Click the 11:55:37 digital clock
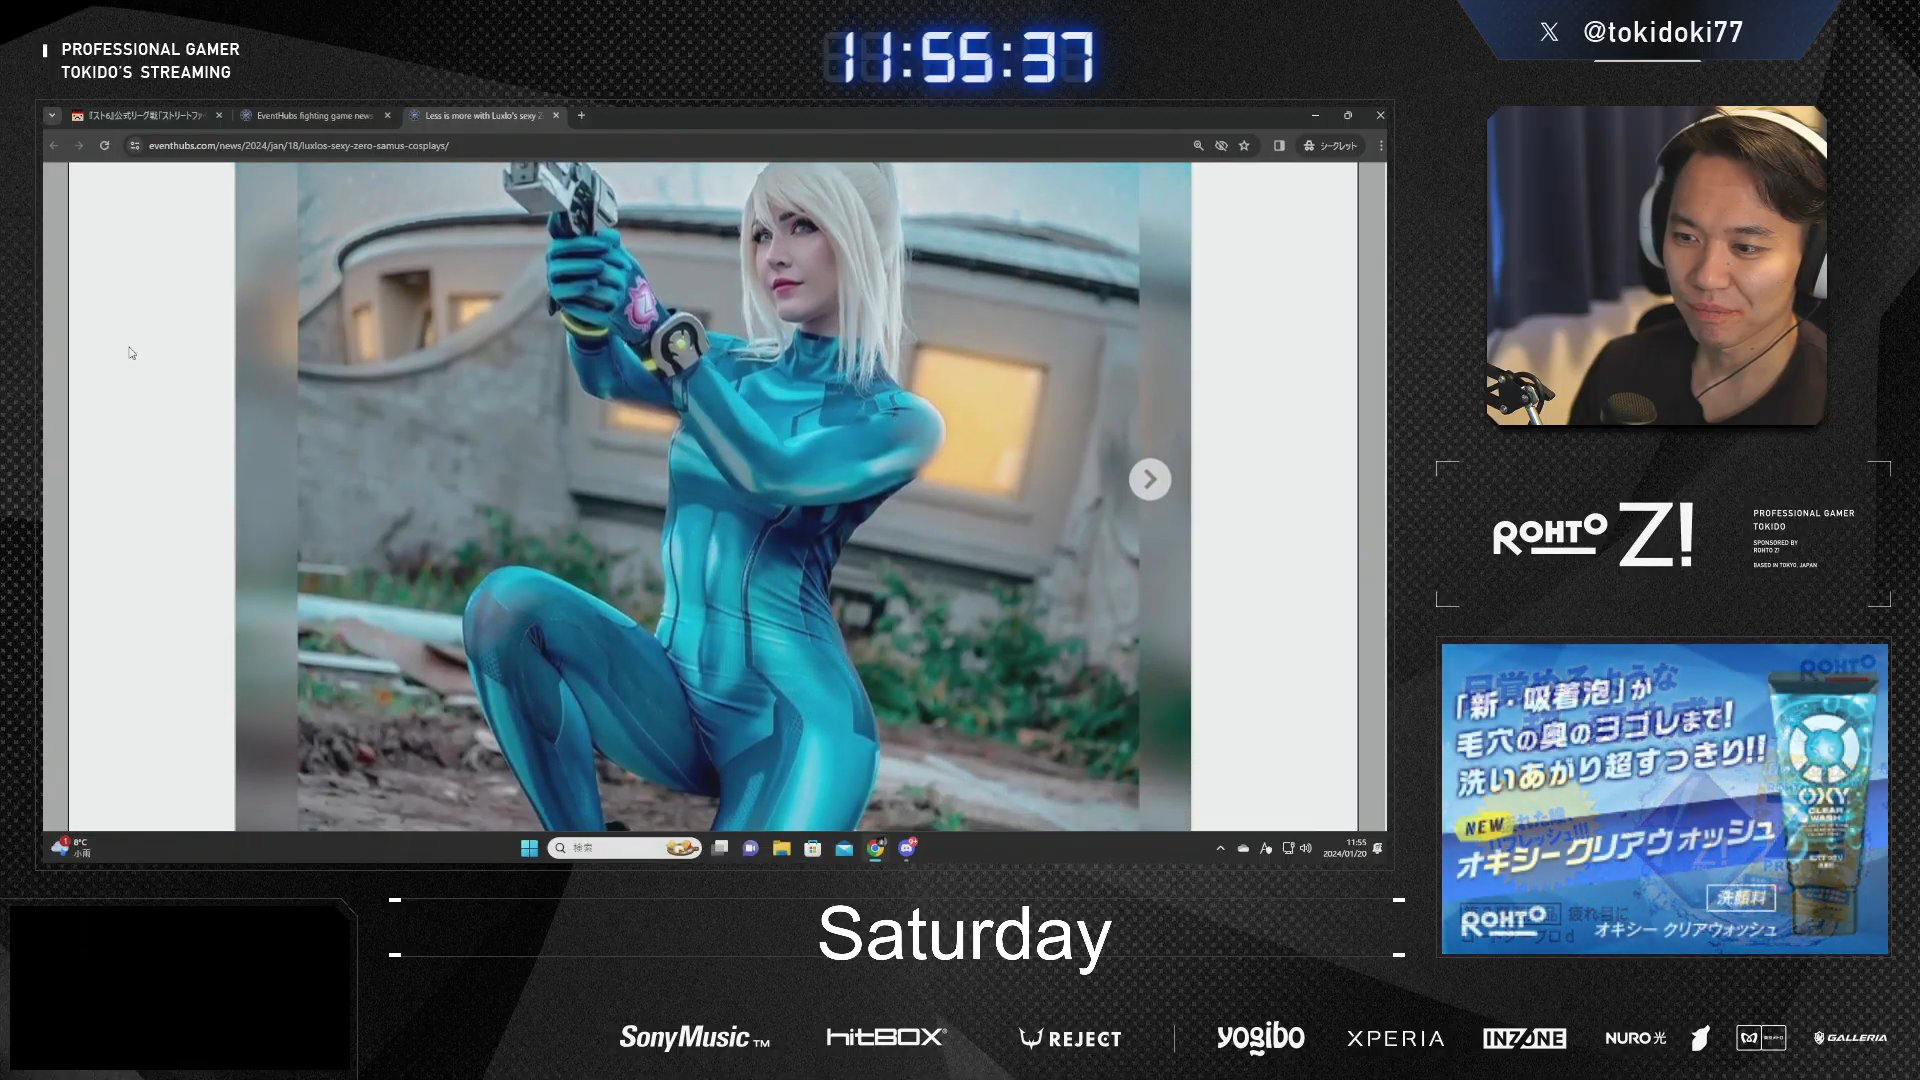1920x1080 pixels. (960, 57)
